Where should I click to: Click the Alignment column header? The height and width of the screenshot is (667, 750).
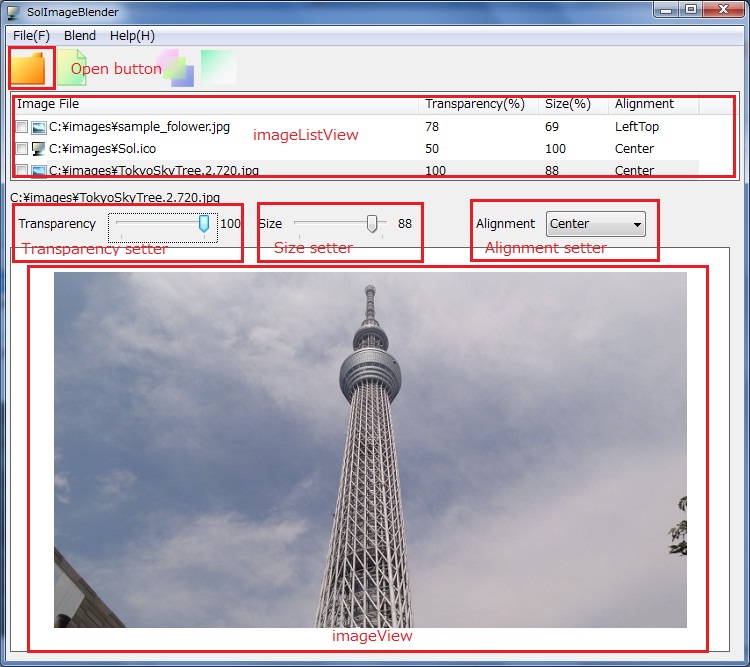[x=653, y=104]
